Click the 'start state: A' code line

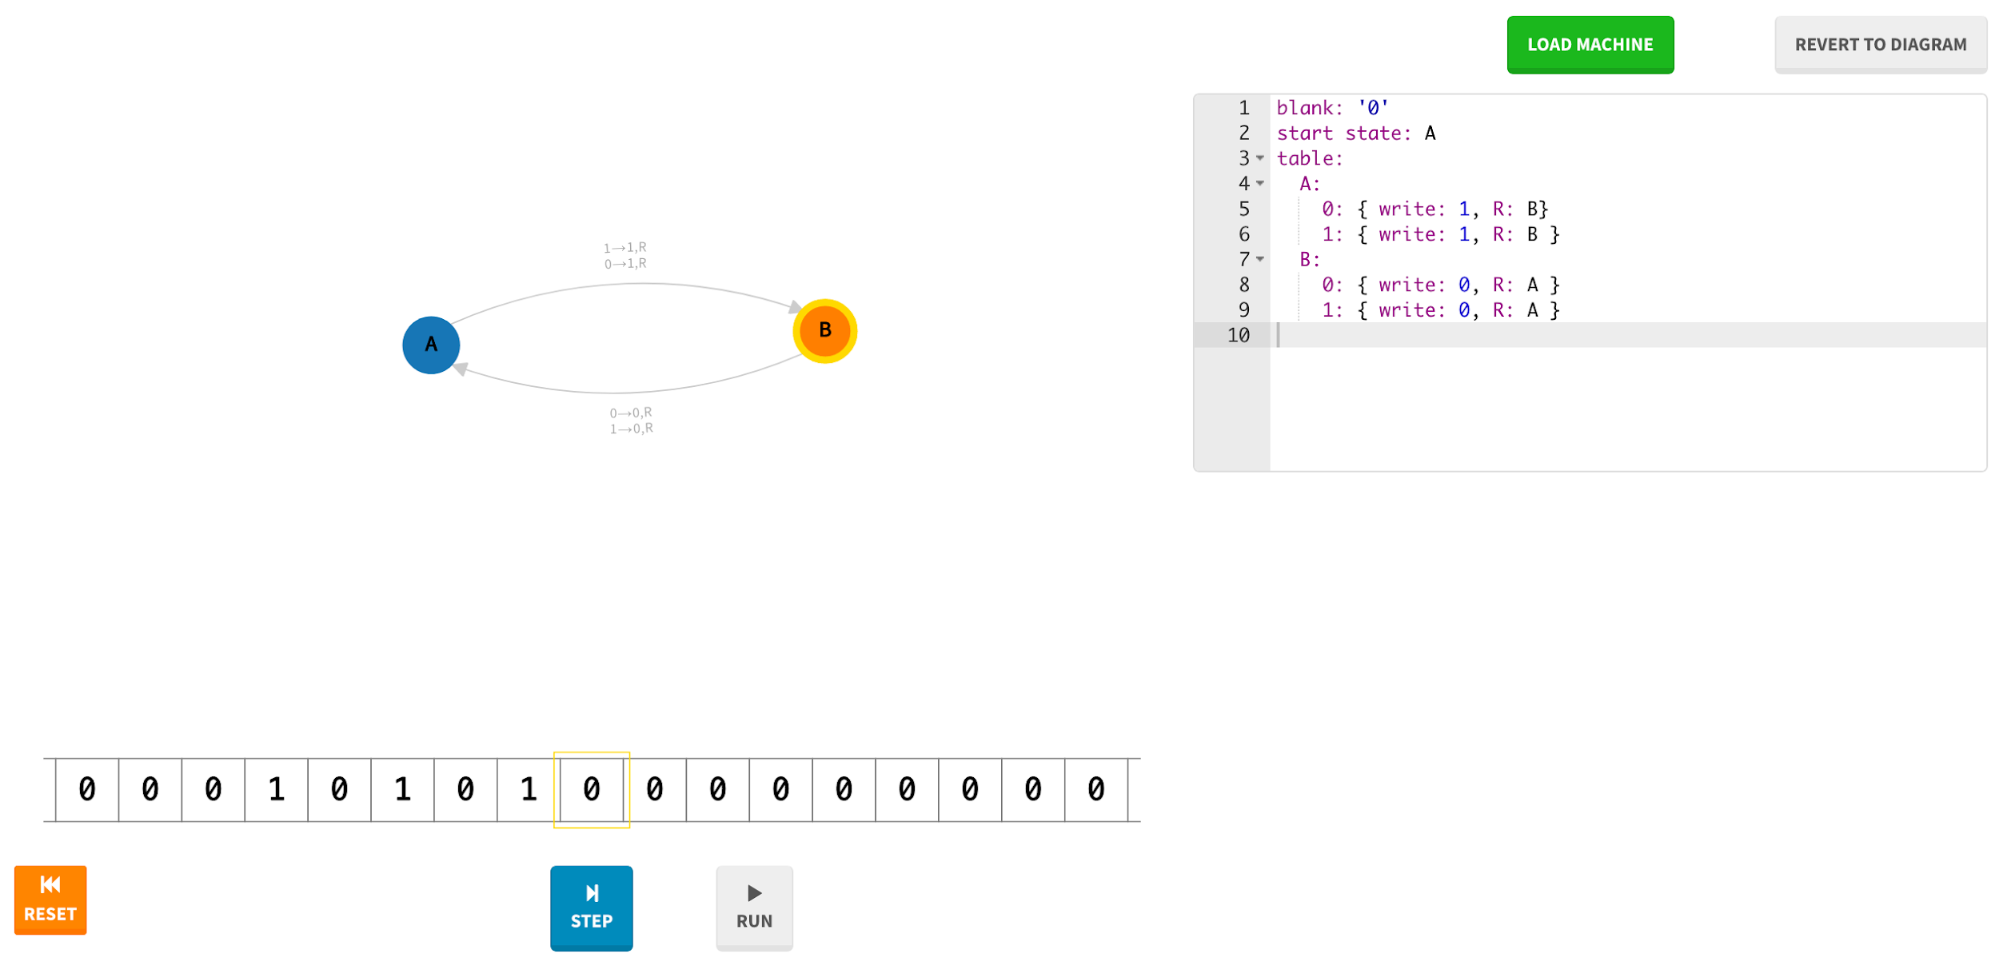[x=1355, y=134]
